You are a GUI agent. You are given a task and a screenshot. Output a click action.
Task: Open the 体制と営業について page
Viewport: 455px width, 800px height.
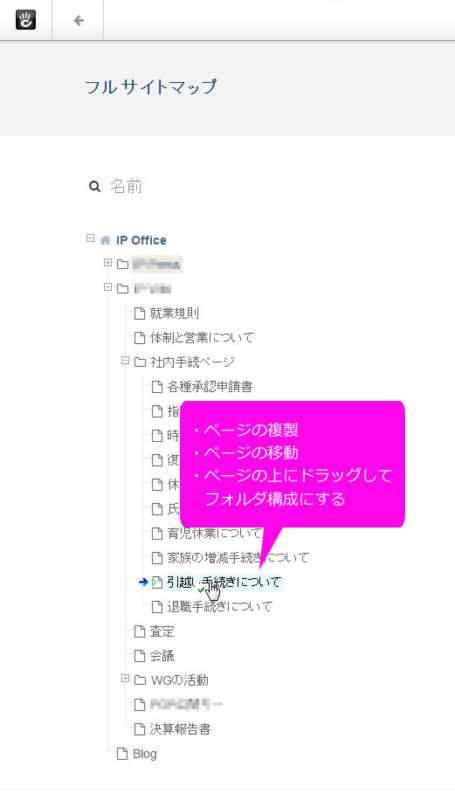201,338
